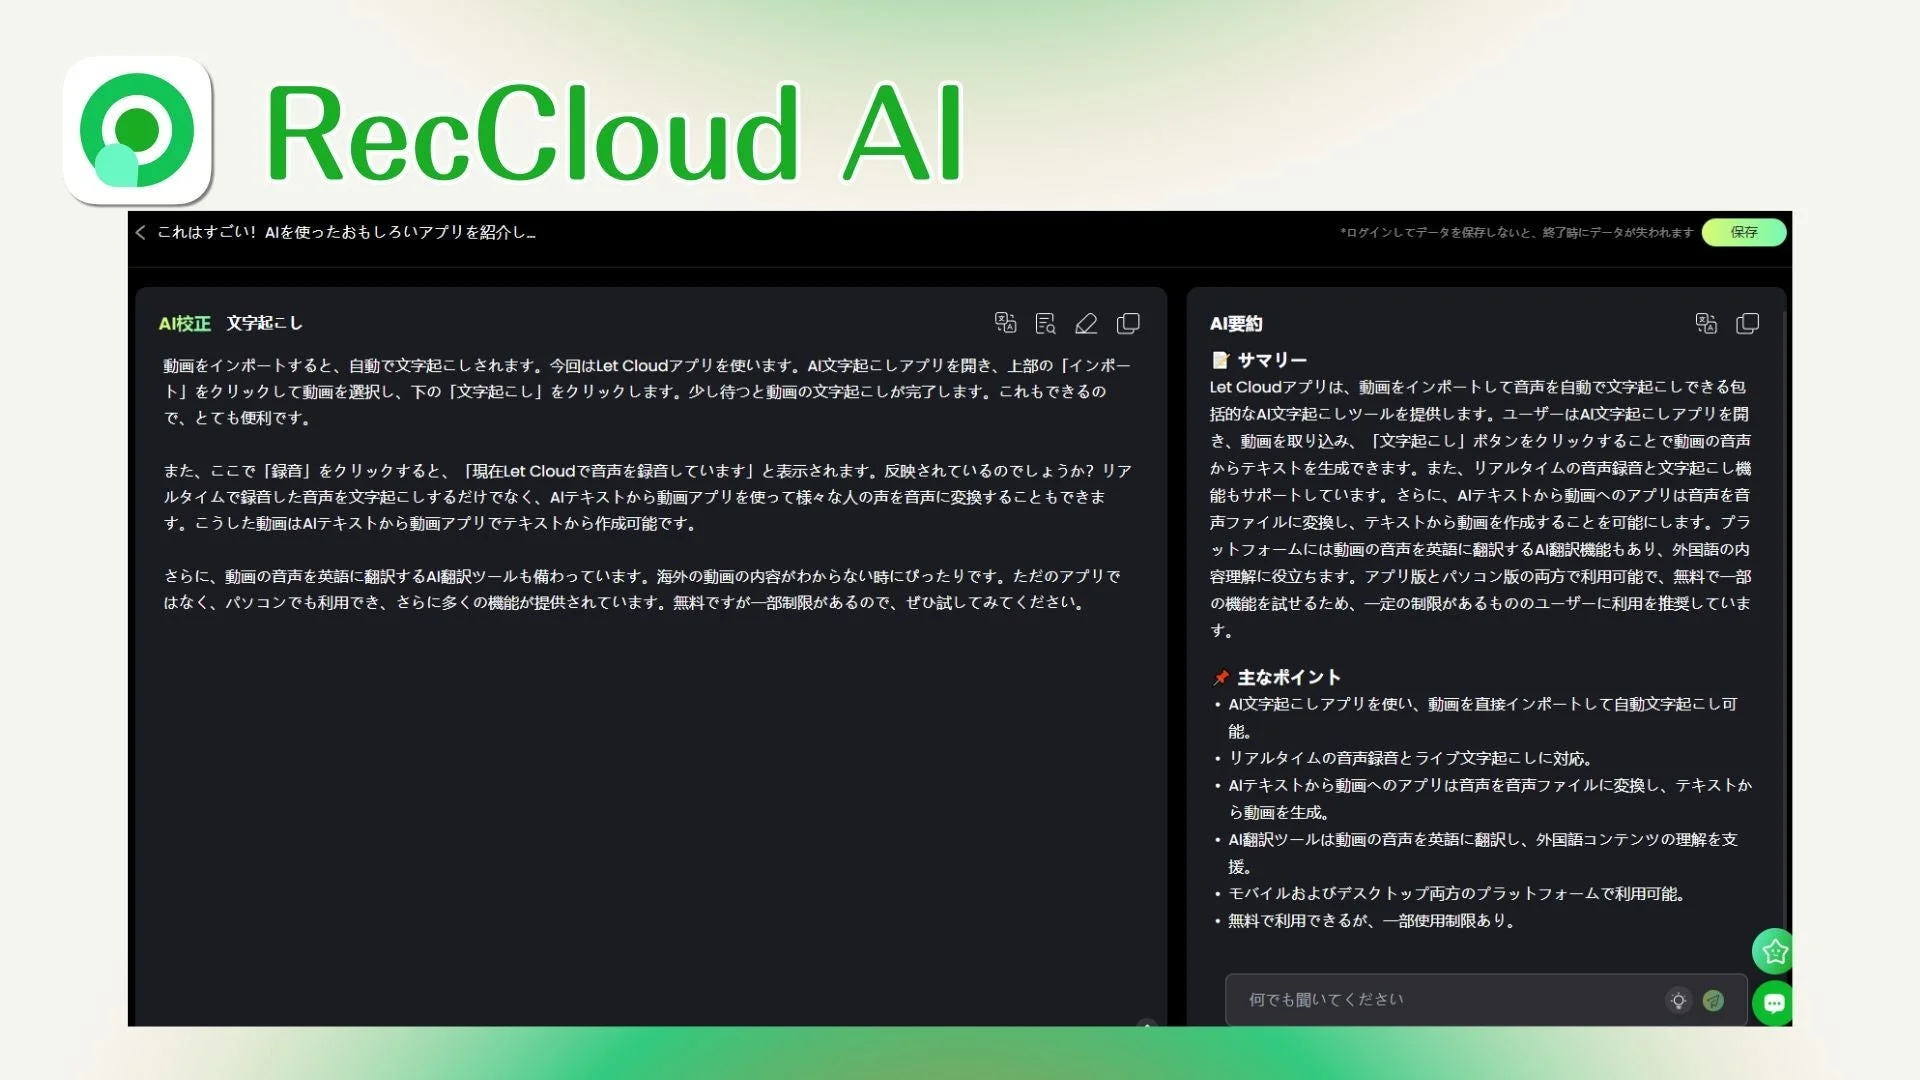Screen dimensions: 1920x1080
Task: Open the green chat bubble support button
Action: coord(1774,1004)
